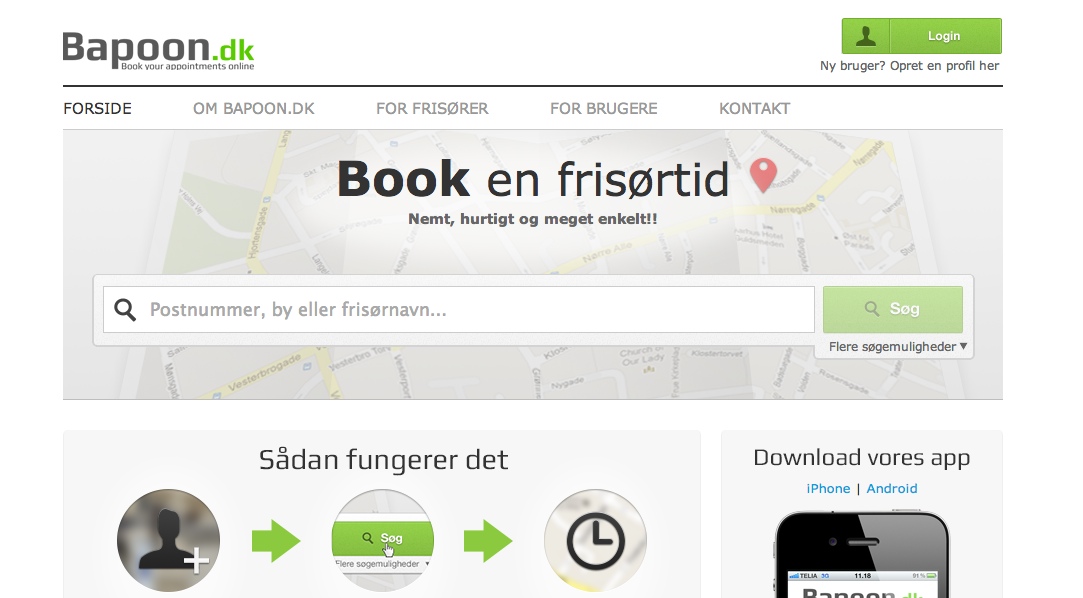The width and height of the screenshot is (1083, 598).
Task: Click the red map pin marker
Action: tap(763, 175)
